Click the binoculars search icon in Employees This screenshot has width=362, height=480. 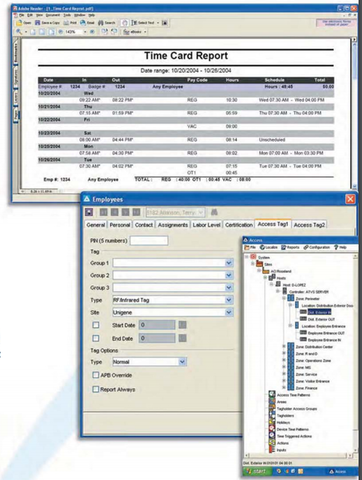coord(214,212)
